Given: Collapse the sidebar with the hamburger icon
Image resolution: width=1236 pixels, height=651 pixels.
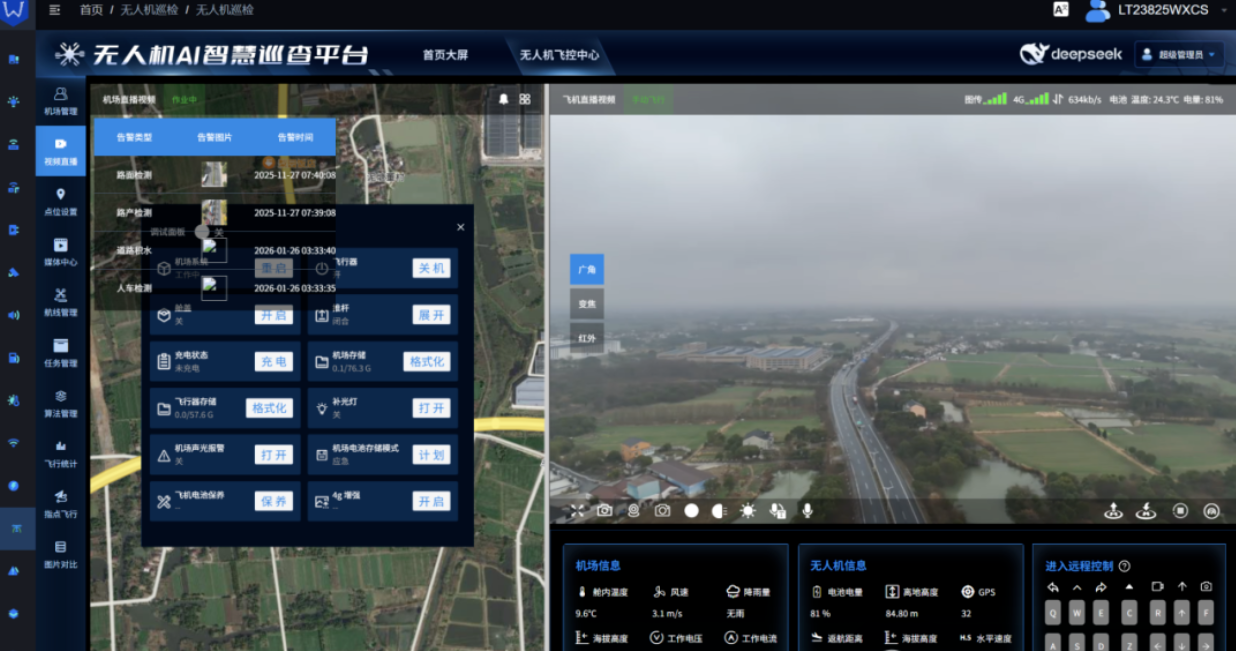Looking at the screenshot, I should (x=54, y=10).
